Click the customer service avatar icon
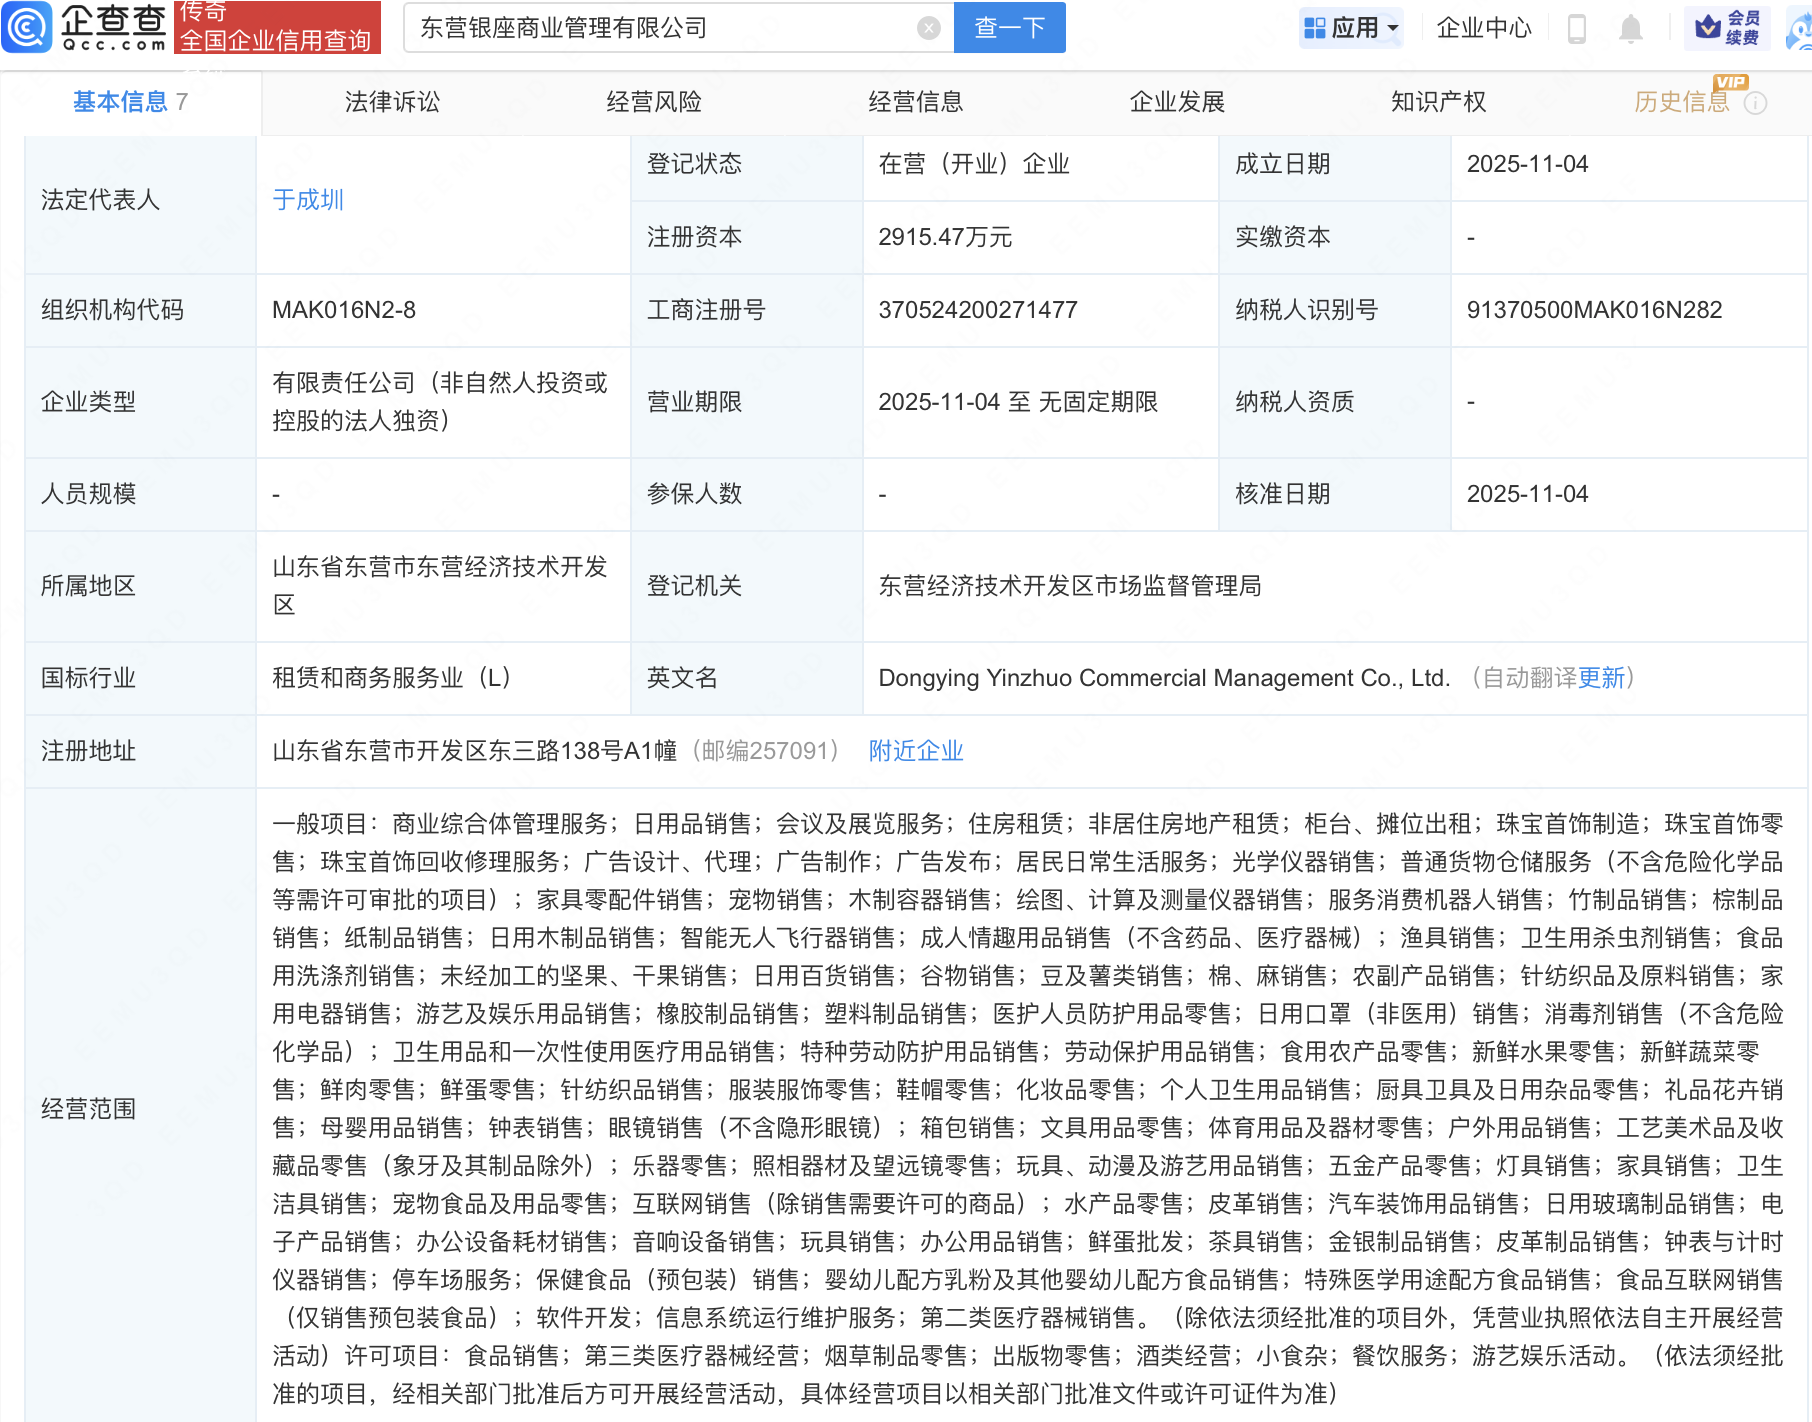 point(1800,30)
